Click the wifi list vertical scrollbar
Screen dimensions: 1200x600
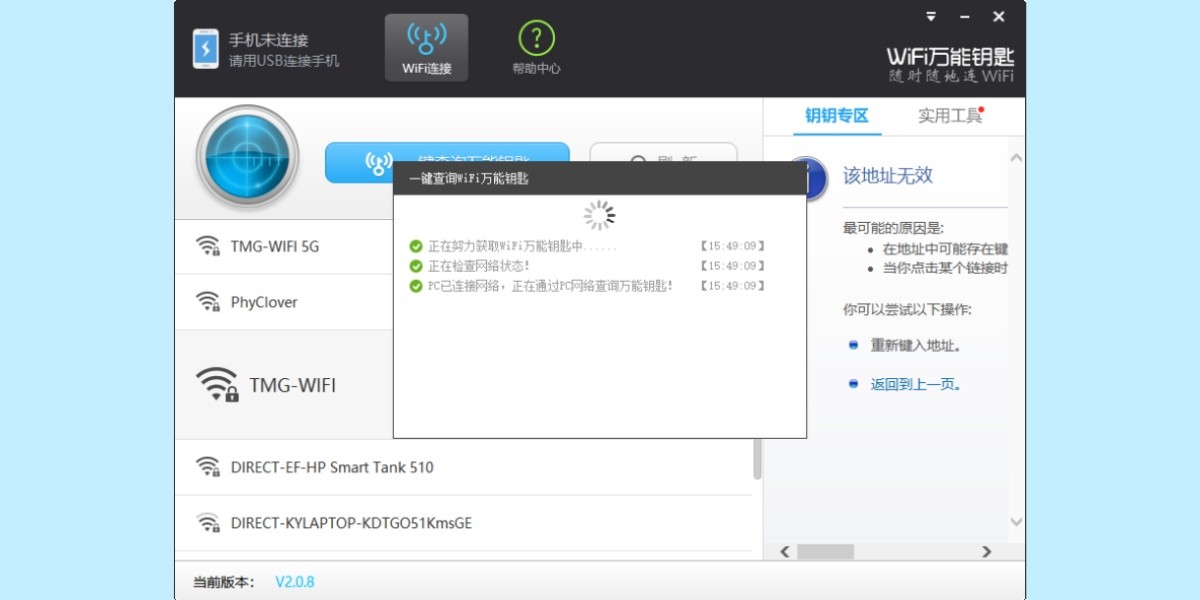[x=758, y=458]
